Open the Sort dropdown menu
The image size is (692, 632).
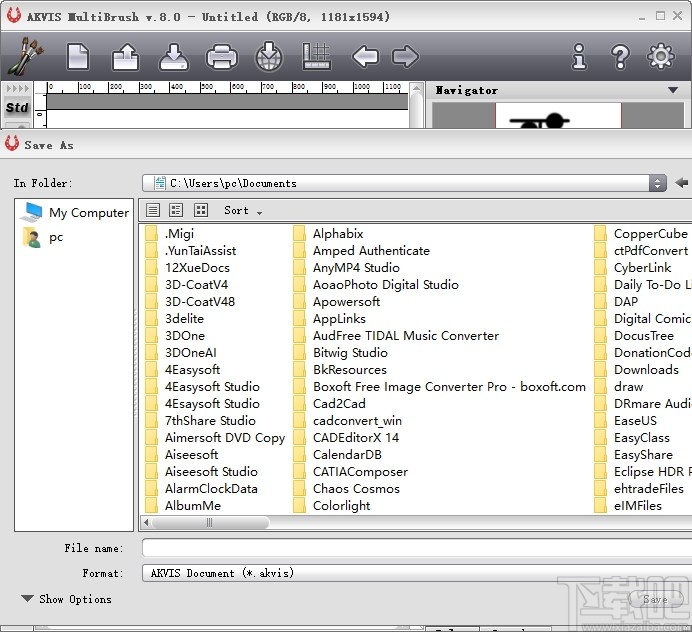[x=242, y=211]
